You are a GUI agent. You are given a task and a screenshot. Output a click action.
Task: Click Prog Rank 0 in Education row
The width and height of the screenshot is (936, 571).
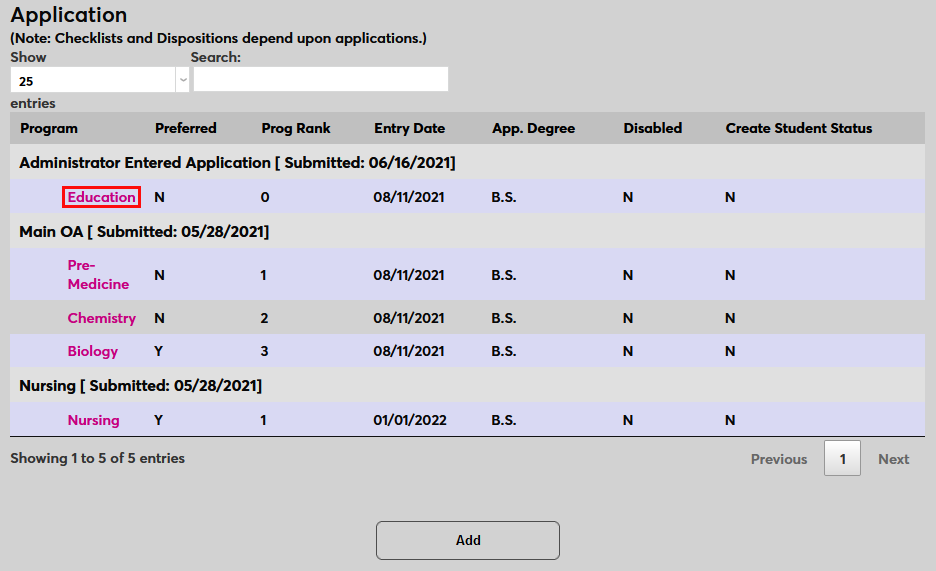265,197
